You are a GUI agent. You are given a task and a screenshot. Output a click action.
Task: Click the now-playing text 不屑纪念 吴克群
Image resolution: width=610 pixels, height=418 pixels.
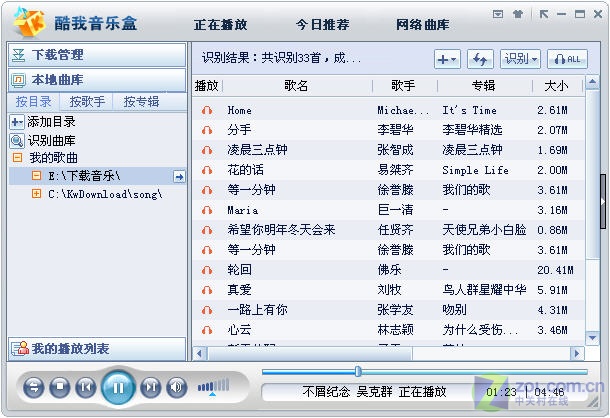(347, 392)
